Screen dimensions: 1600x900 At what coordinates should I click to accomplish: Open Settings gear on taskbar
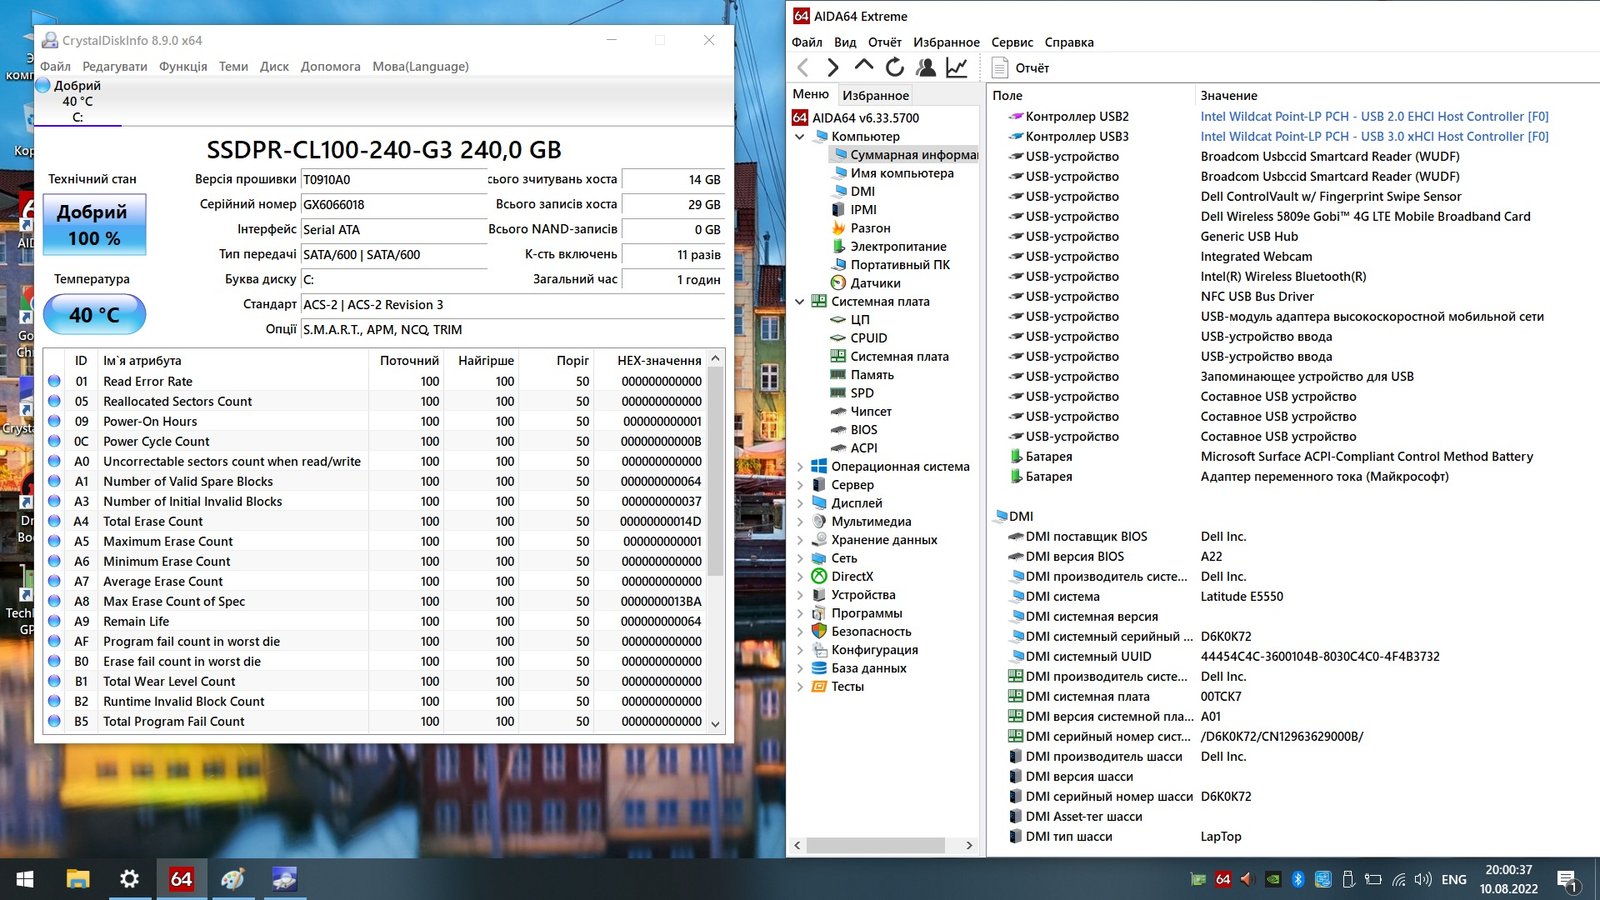[x=129, y=879]
